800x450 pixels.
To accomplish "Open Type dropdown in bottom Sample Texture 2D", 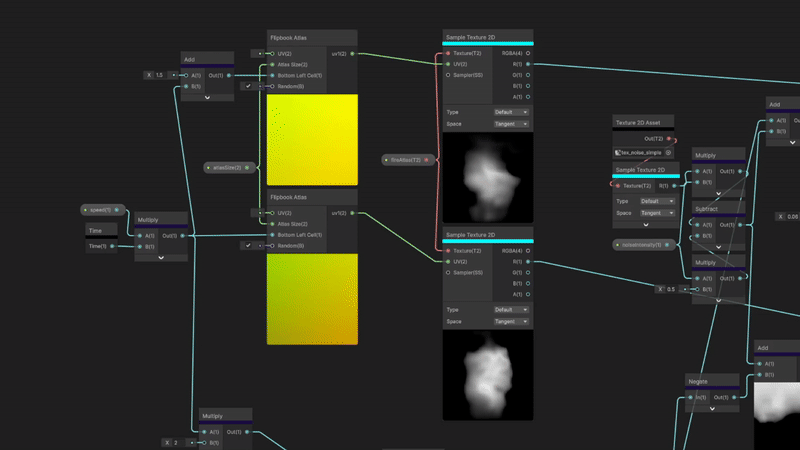I will point(511,310).
